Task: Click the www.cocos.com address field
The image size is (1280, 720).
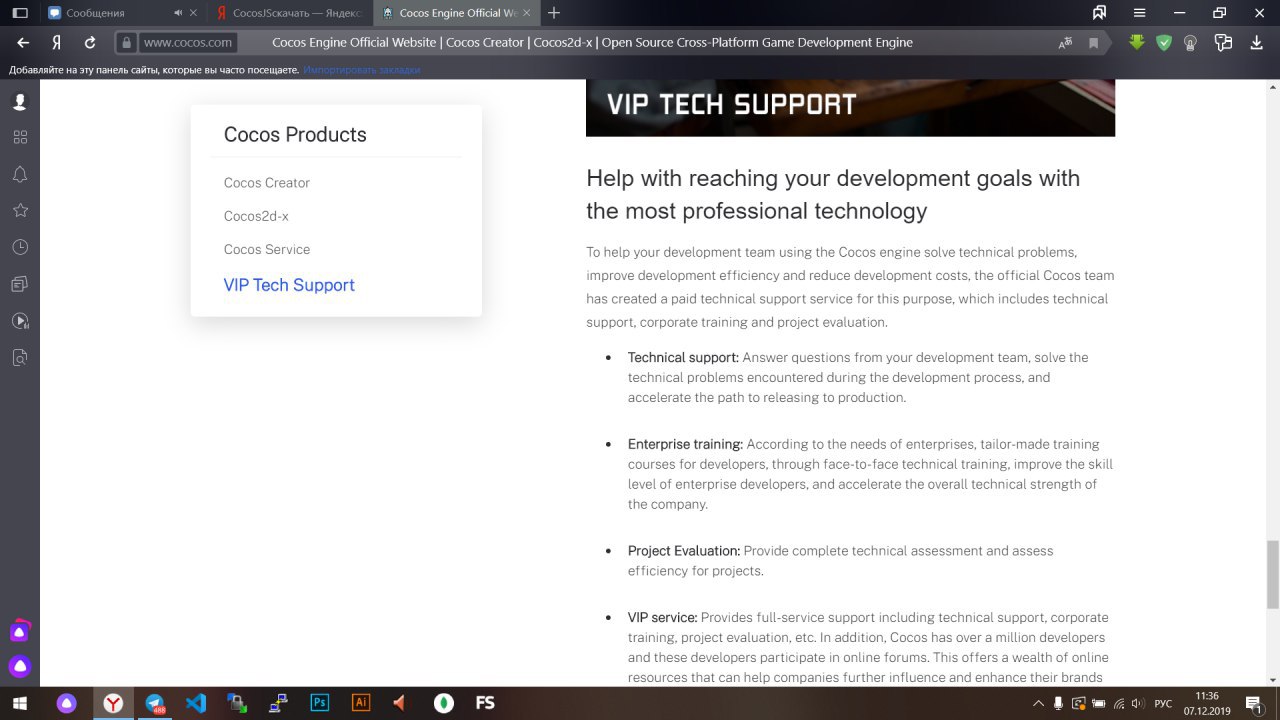Action: [x=187, y=43]
